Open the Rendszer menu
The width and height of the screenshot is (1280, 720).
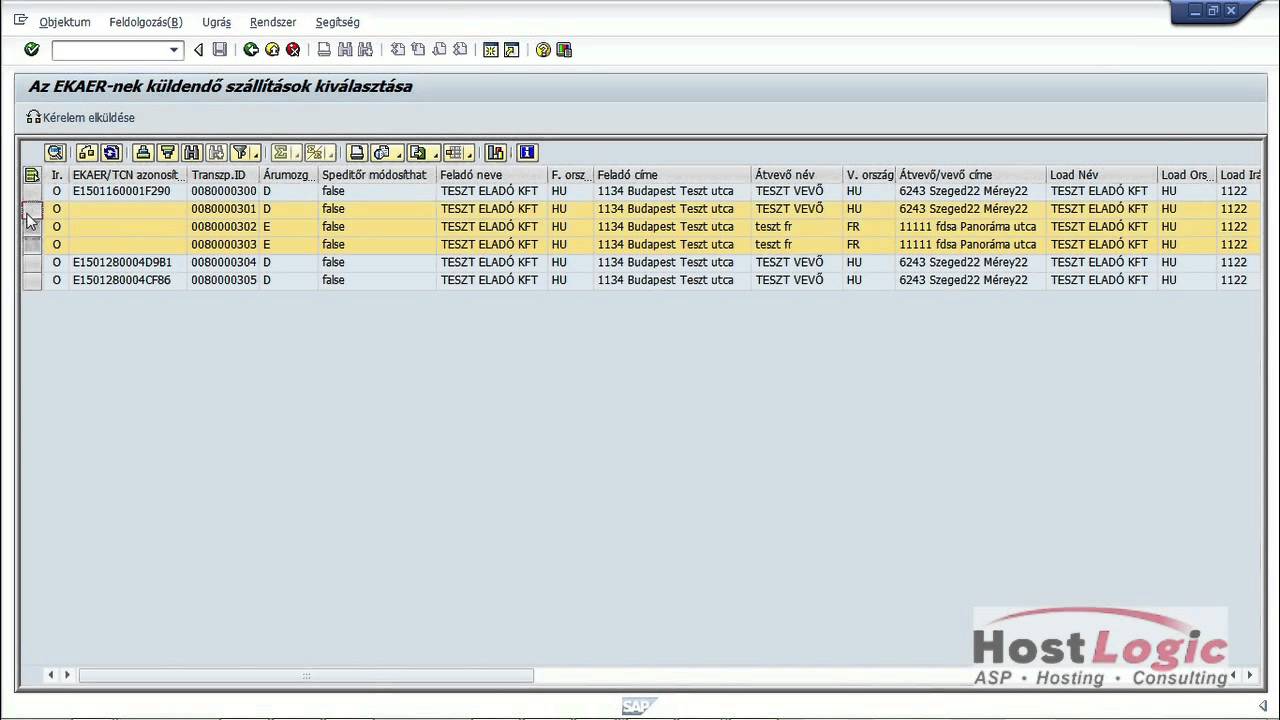(x=273, y=22)
